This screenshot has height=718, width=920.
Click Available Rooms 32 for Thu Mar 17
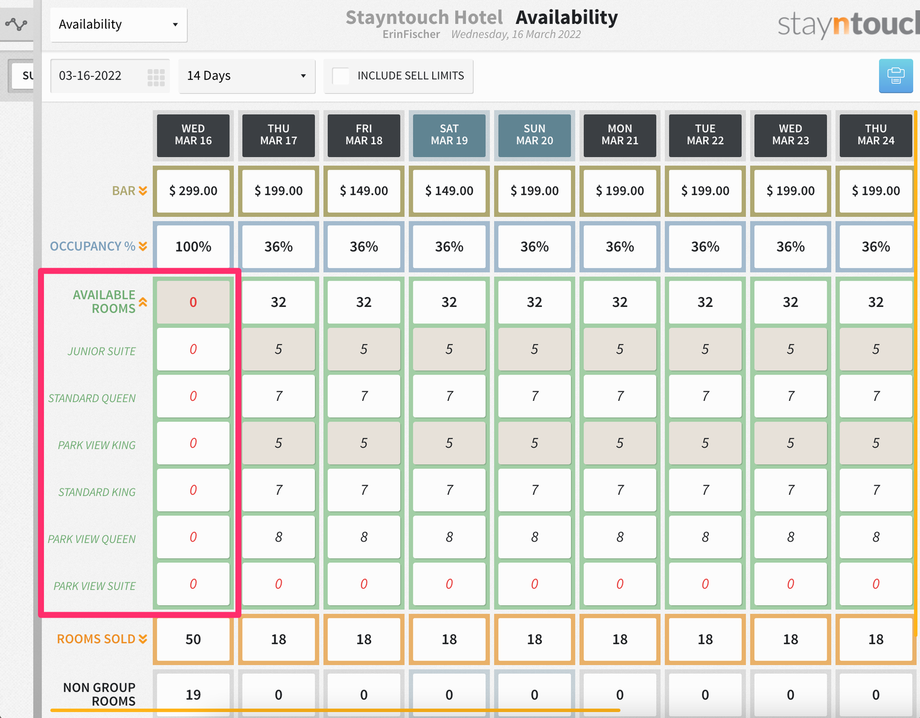pyautogui.click(x=279, y=302)
